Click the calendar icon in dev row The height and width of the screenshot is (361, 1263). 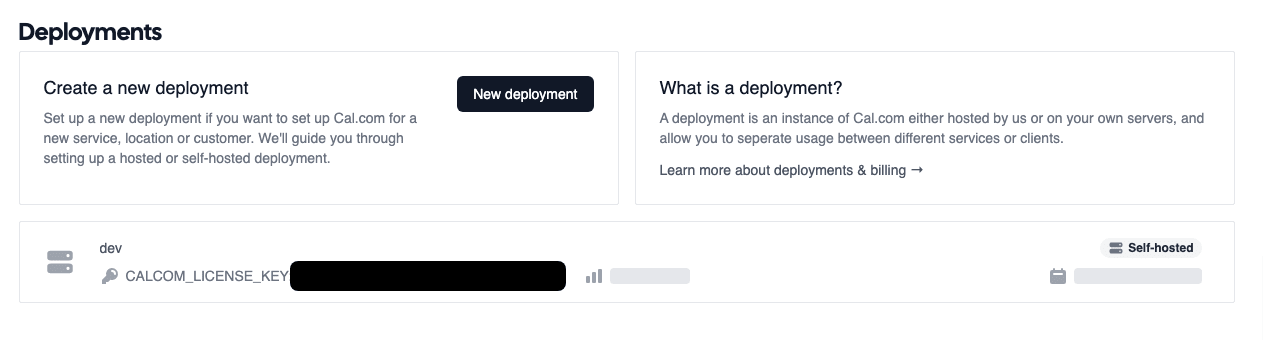[x=1058, y=276]
